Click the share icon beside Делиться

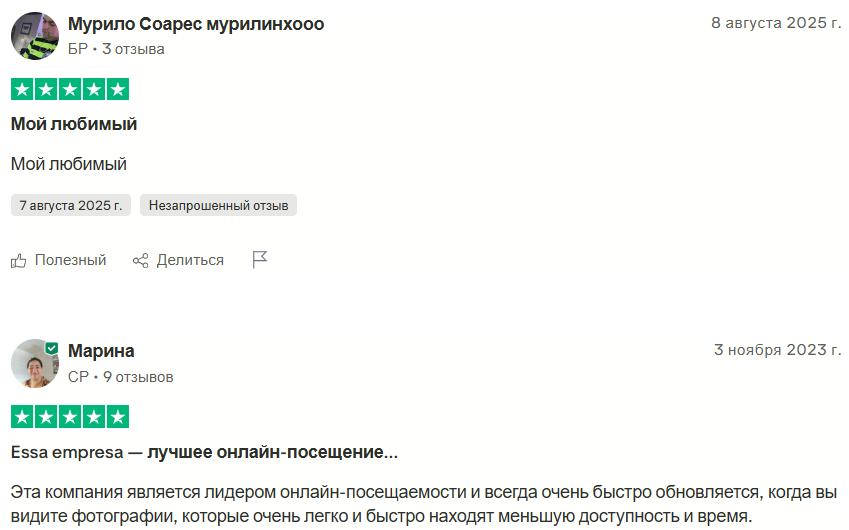141,260
